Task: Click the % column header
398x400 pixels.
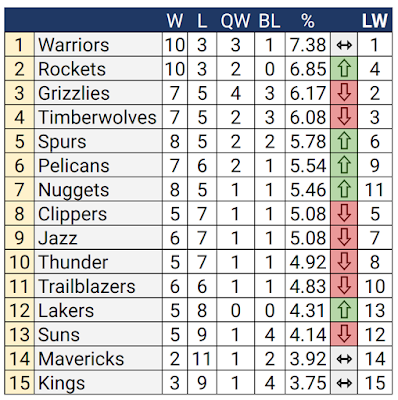Action: (308, 21)
